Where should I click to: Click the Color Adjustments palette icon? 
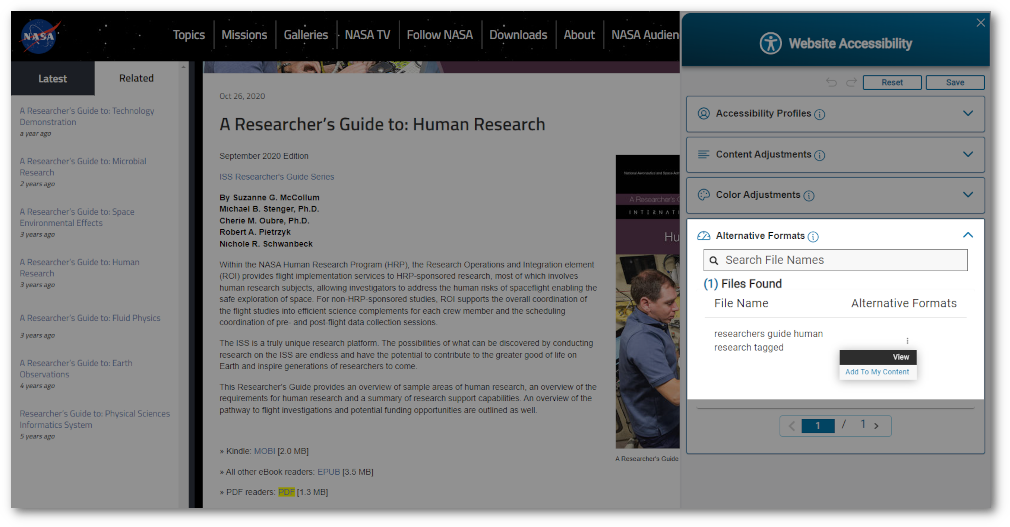[703, 195]
